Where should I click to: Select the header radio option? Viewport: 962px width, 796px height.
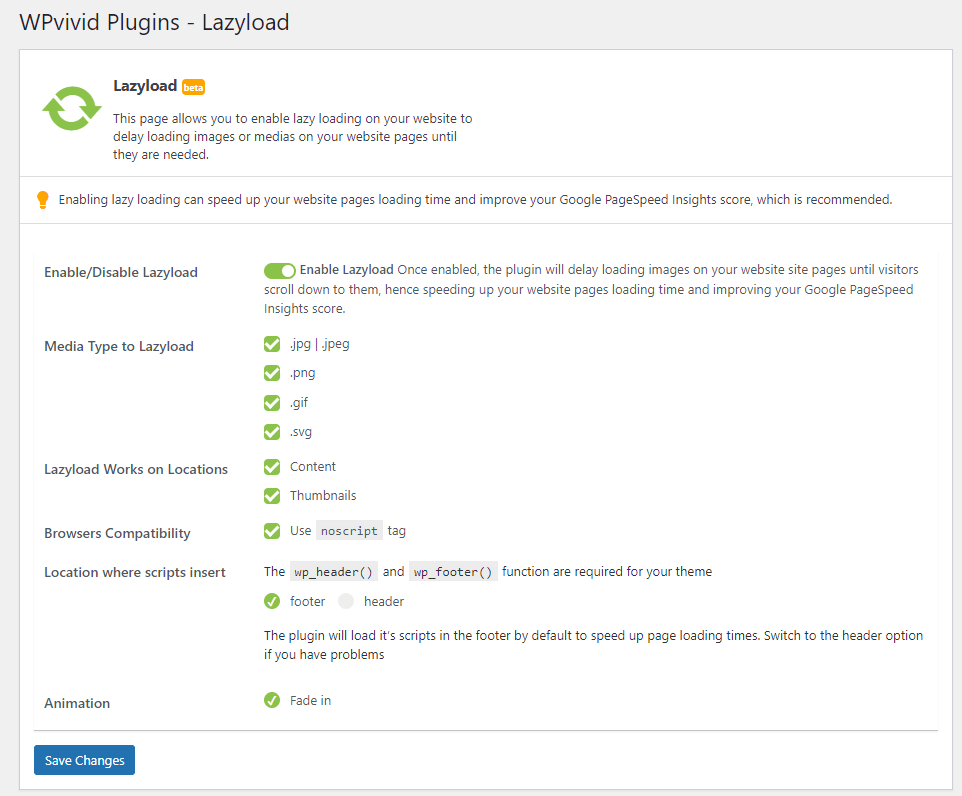coord(346,601)
